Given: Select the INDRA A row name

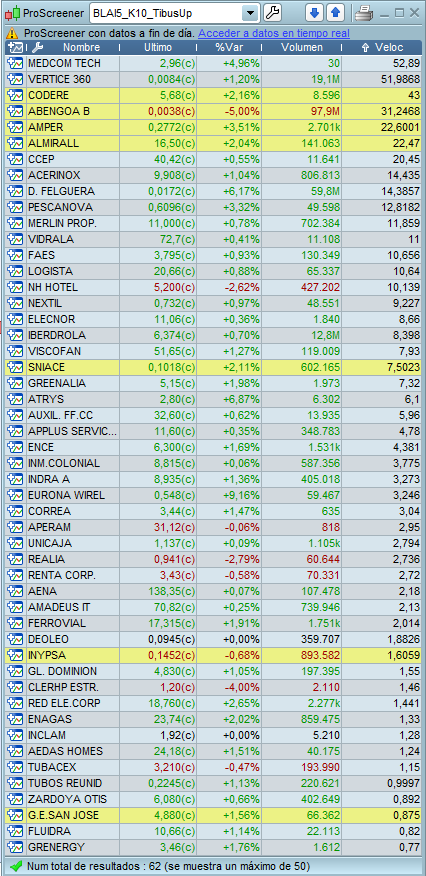Looking at the screenshot, I should [48, 479].
